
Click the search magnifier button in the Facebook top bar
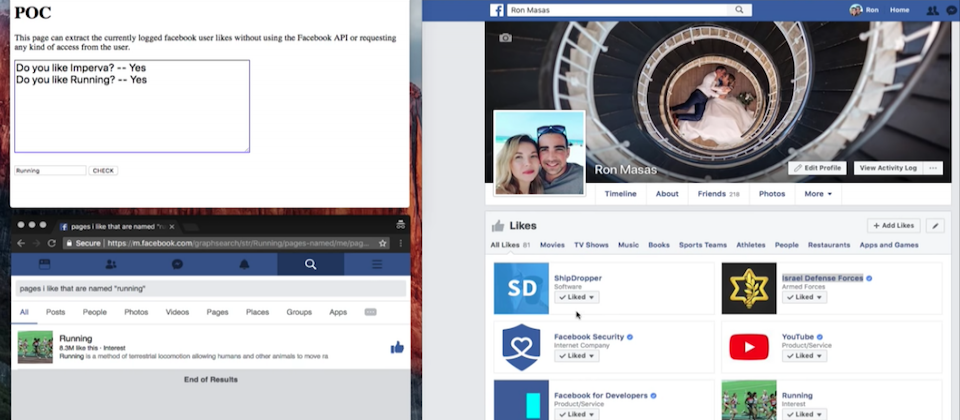pyautogui.click(x=739, y=10)
